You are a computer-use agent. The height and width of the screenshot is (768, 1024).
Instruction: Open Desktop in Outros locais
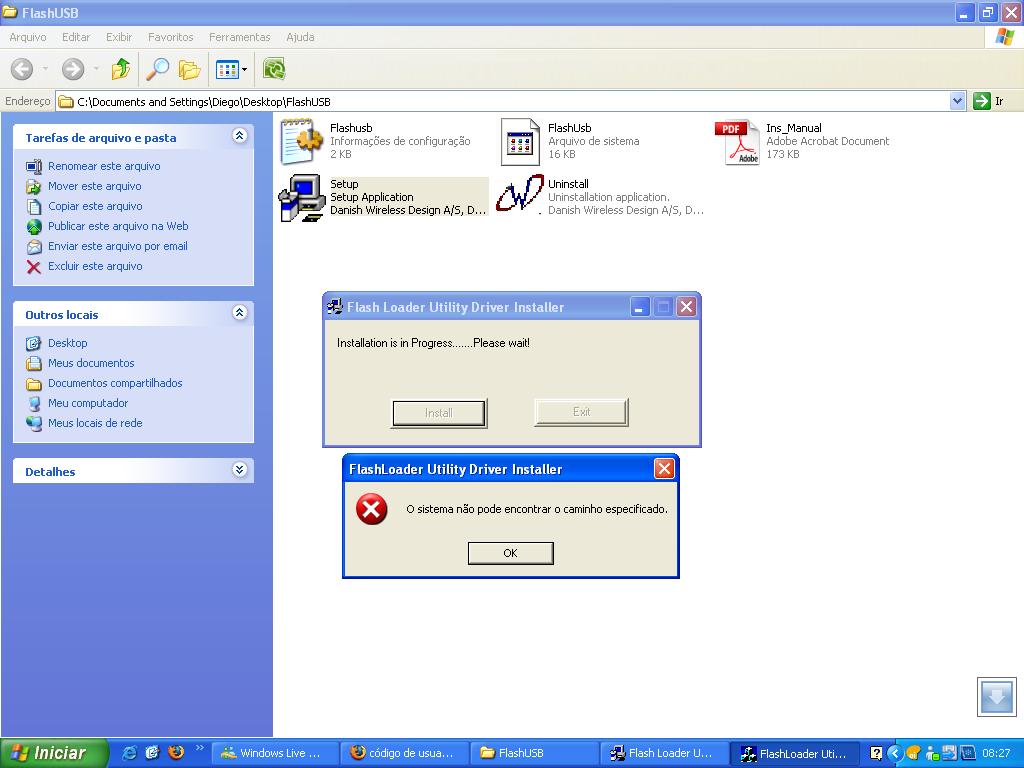(67, 343)
